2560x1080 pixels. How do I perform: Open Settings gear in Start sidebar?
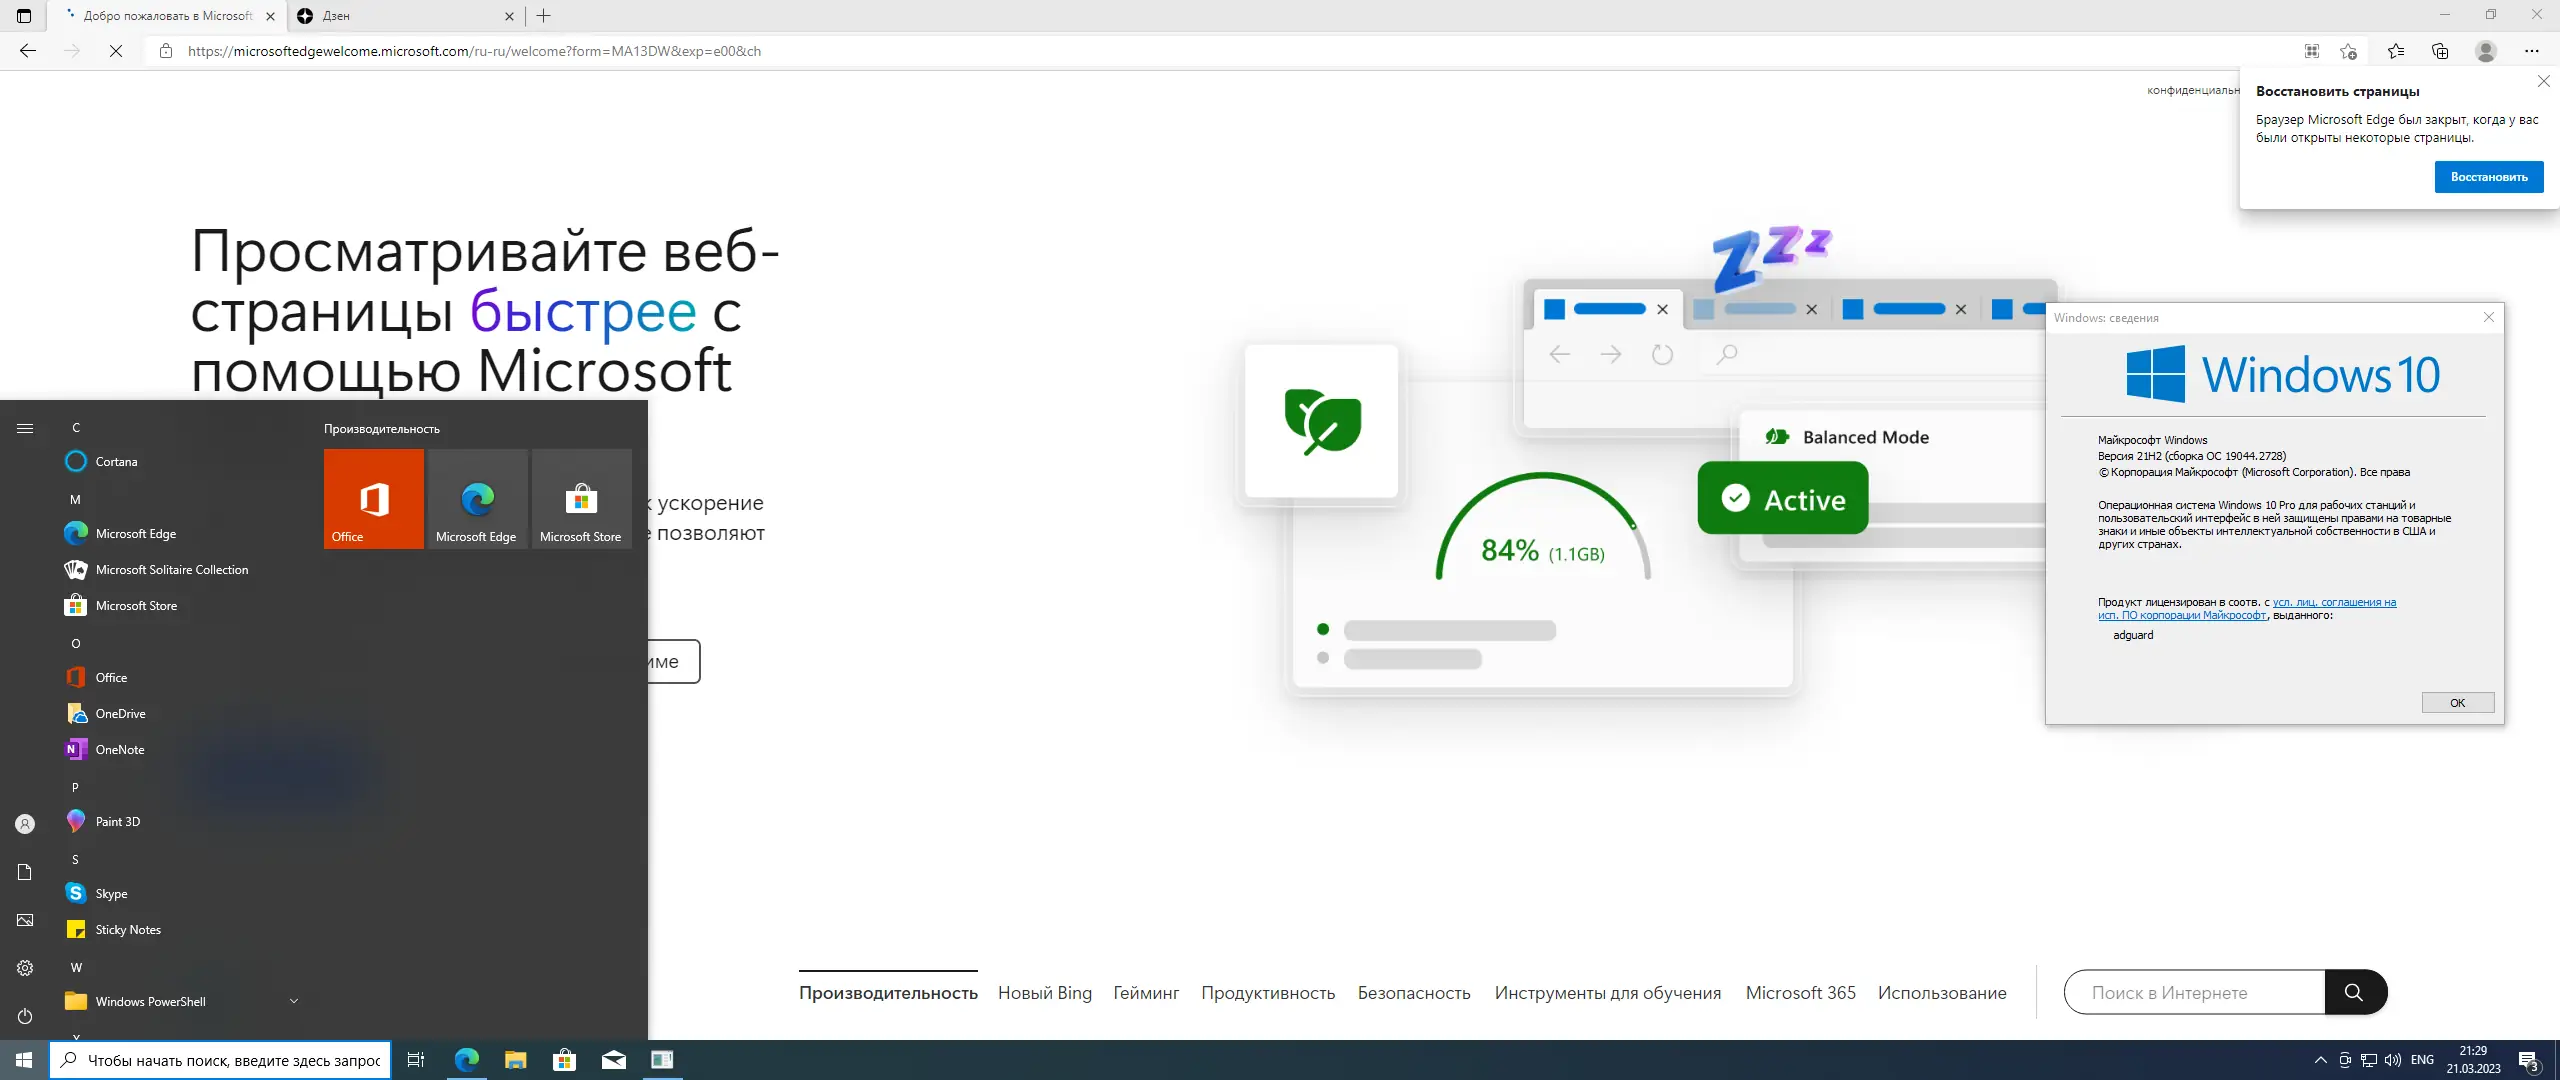coord(25,968)
